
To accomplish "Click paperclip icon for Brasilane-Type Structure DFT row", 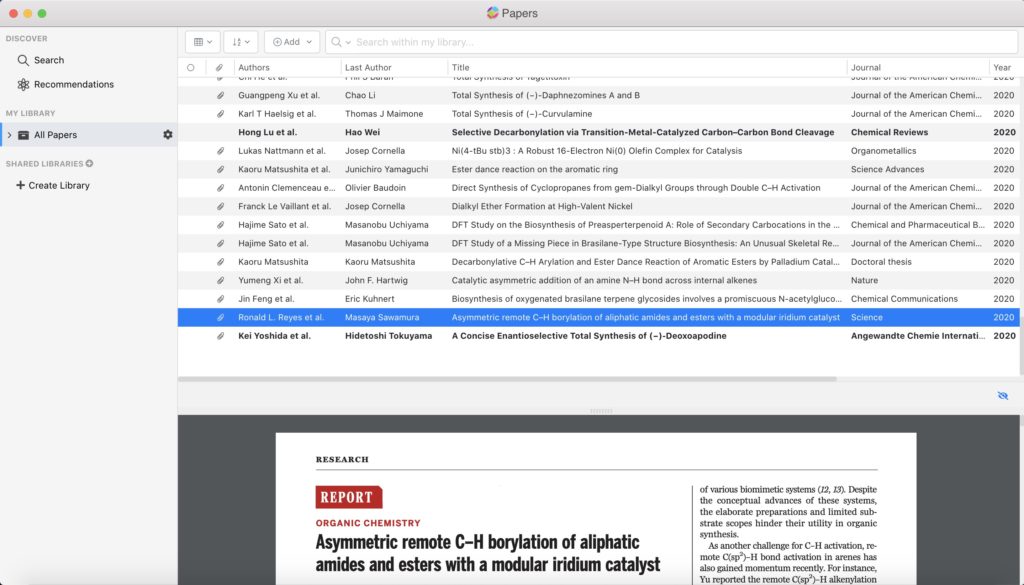I will coord(221,244).
